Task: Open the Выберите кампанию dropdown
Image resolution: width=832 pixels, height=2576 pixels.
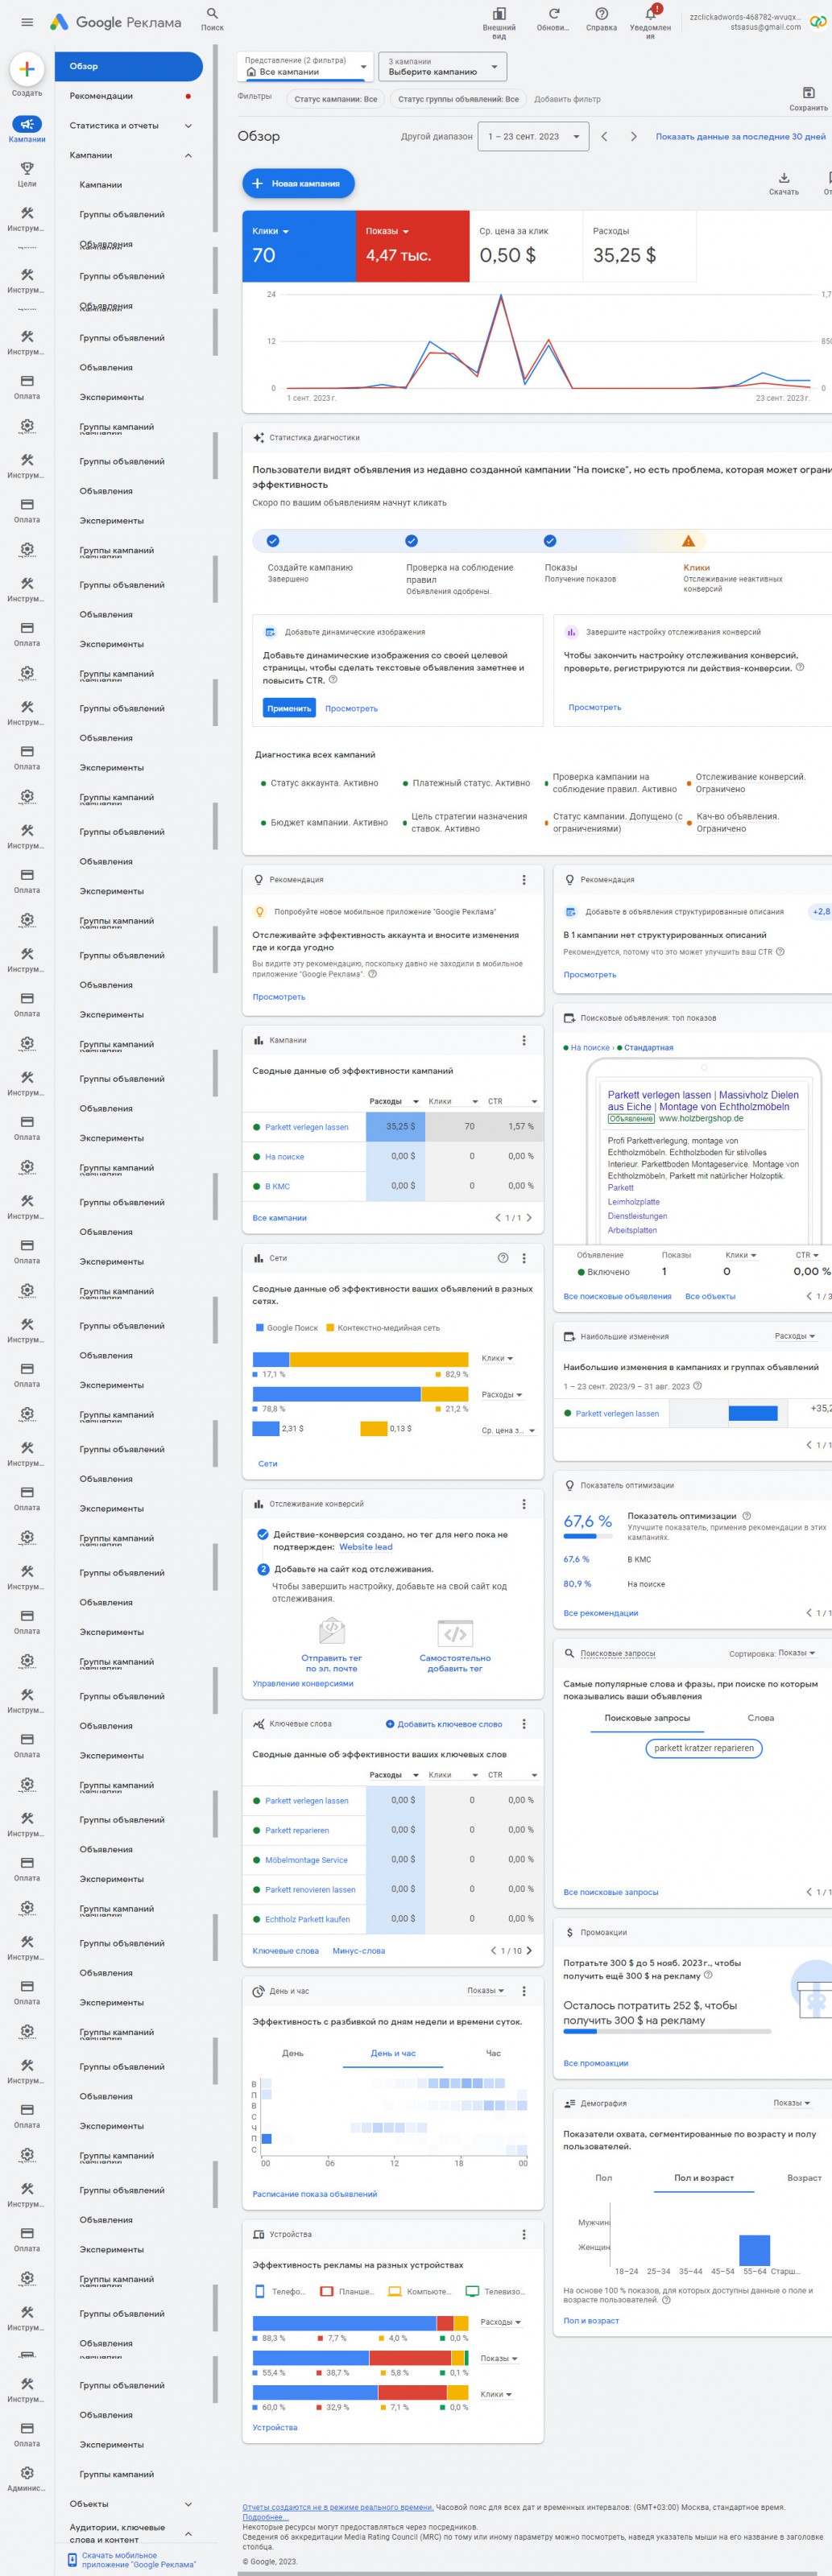Action: point(443,67)
